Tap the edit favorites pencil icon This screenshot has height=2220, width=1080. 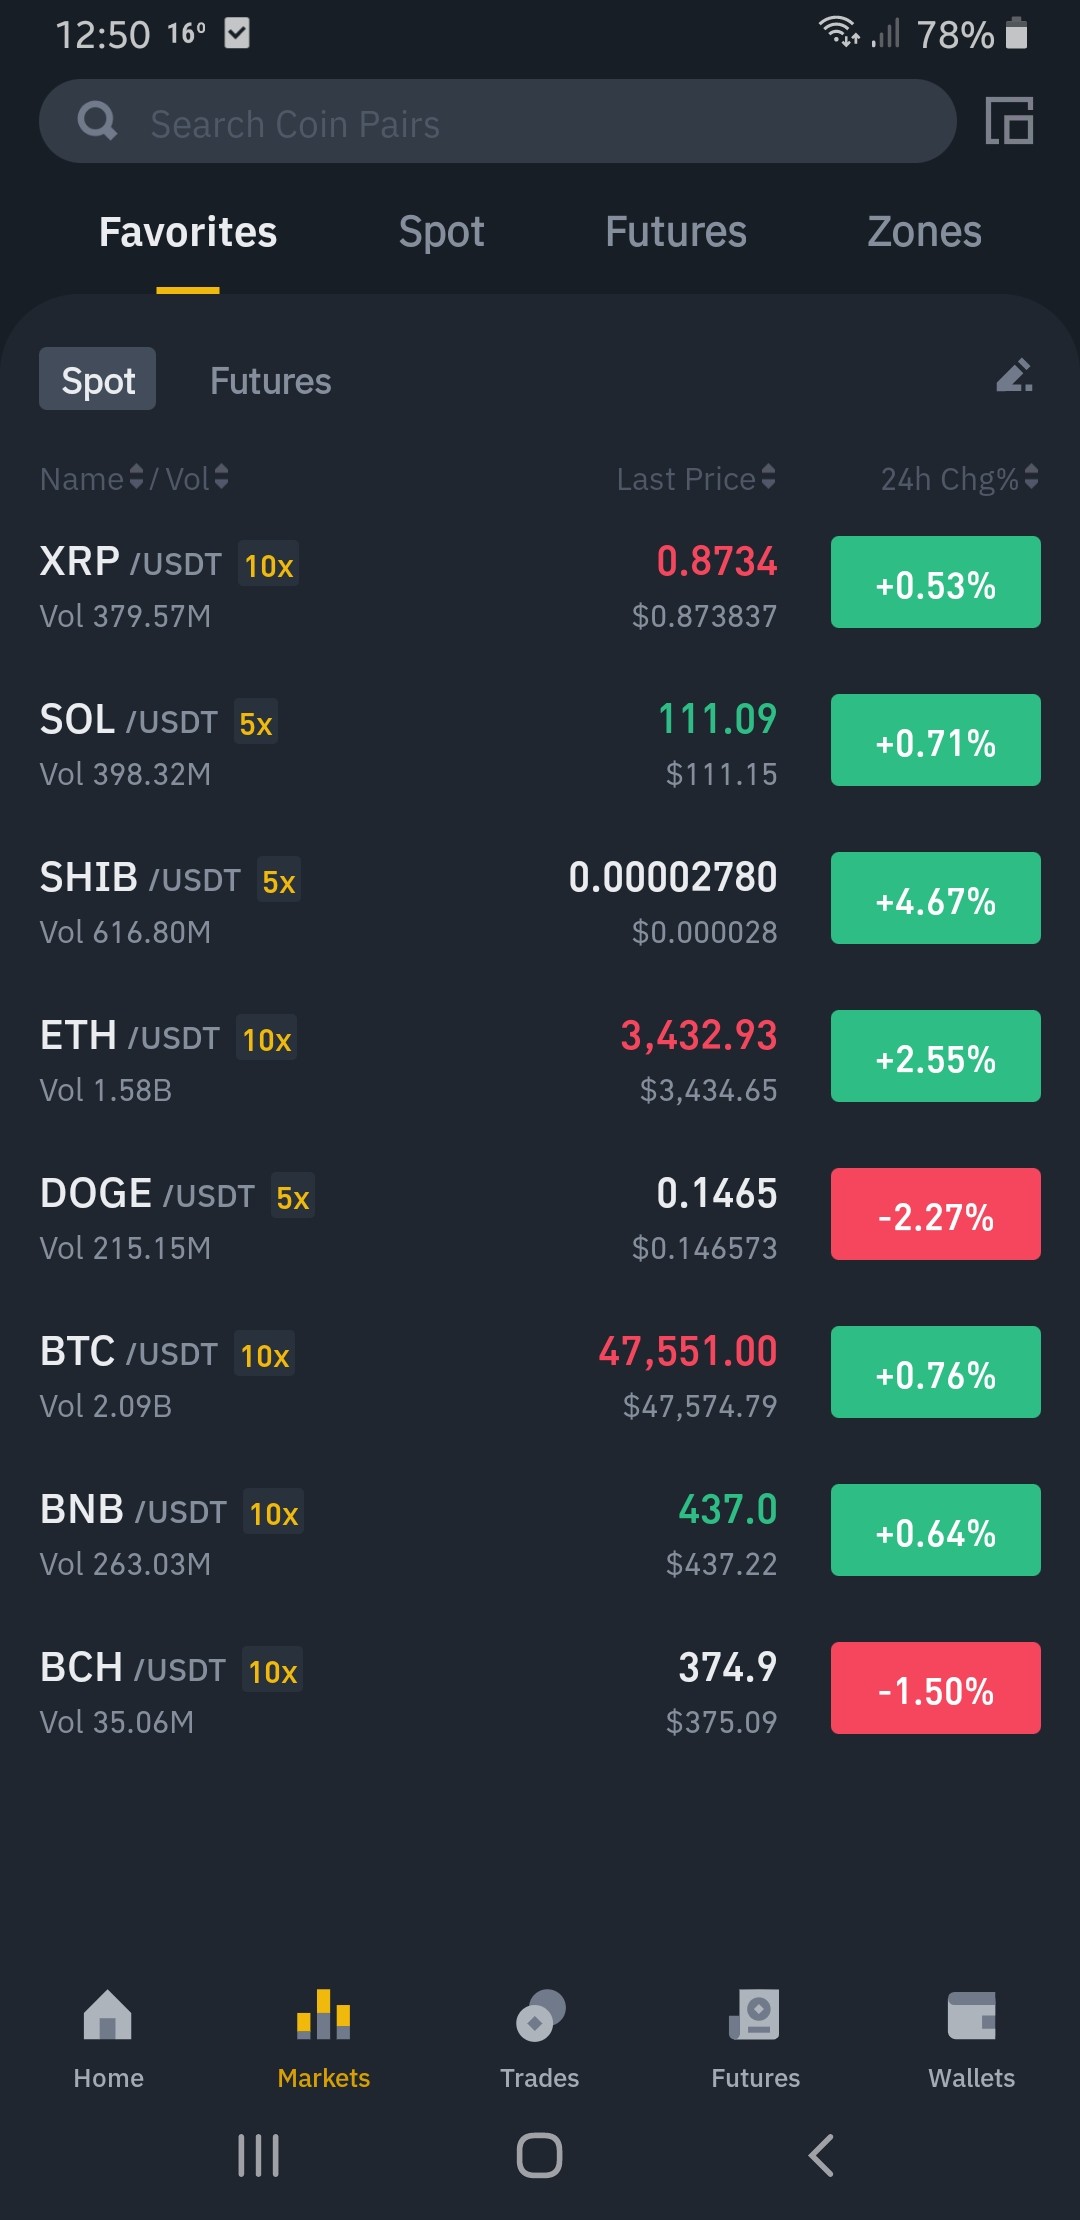tap(1014, 376)
